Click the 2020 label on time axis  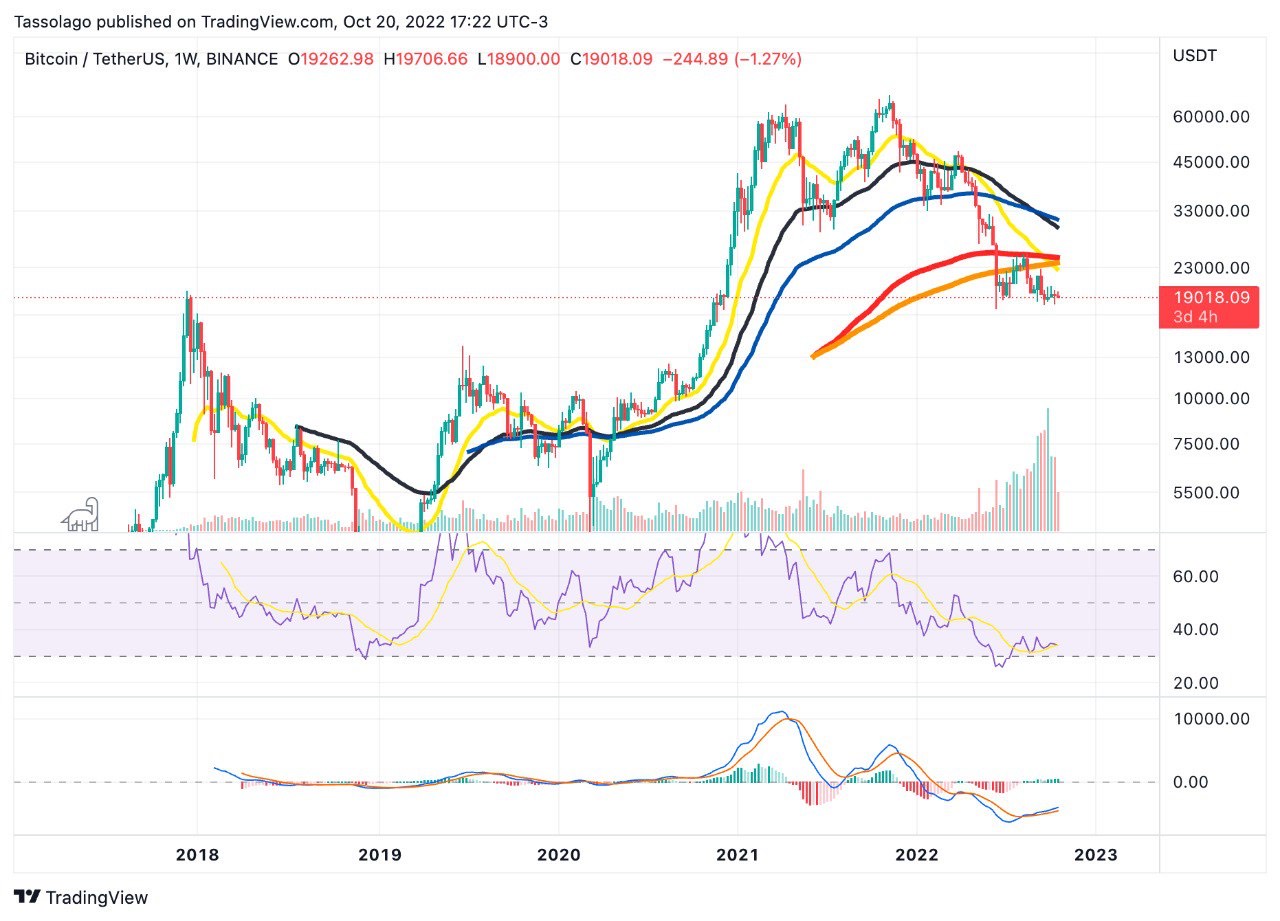[558, 856]
